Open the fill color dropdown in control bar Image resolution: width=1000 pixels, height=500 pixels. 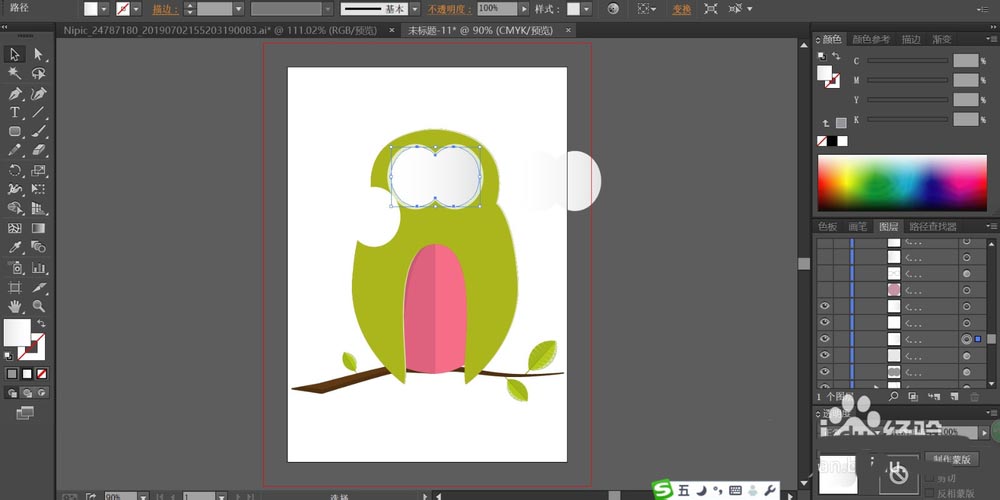(104, 9)
